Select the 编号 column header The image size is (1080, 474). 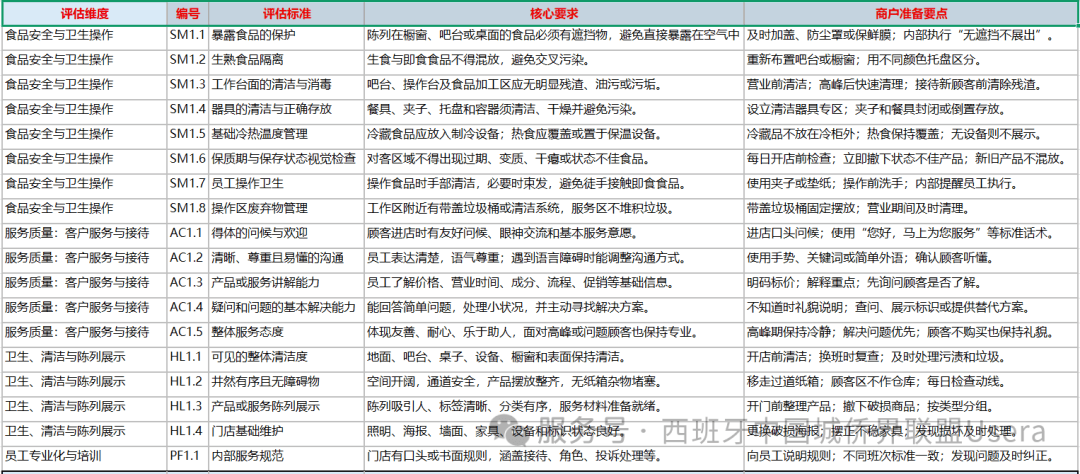coord(187,14)
